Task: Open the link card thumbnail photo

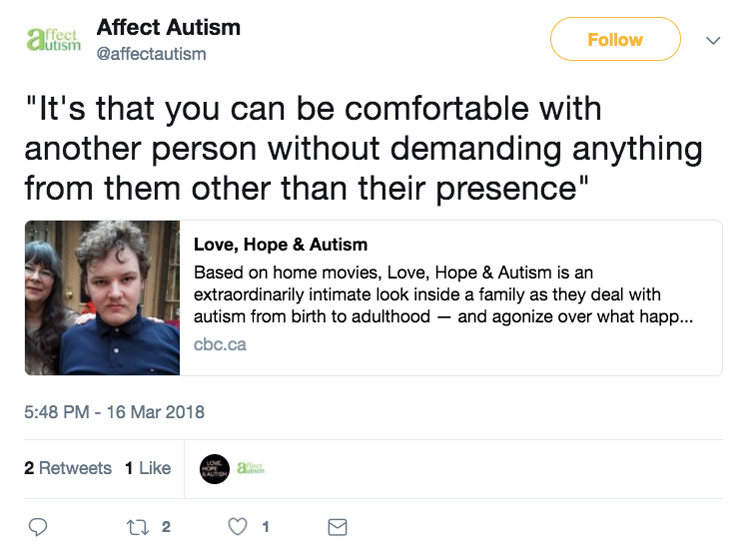Action: click(x=102, y=298)
